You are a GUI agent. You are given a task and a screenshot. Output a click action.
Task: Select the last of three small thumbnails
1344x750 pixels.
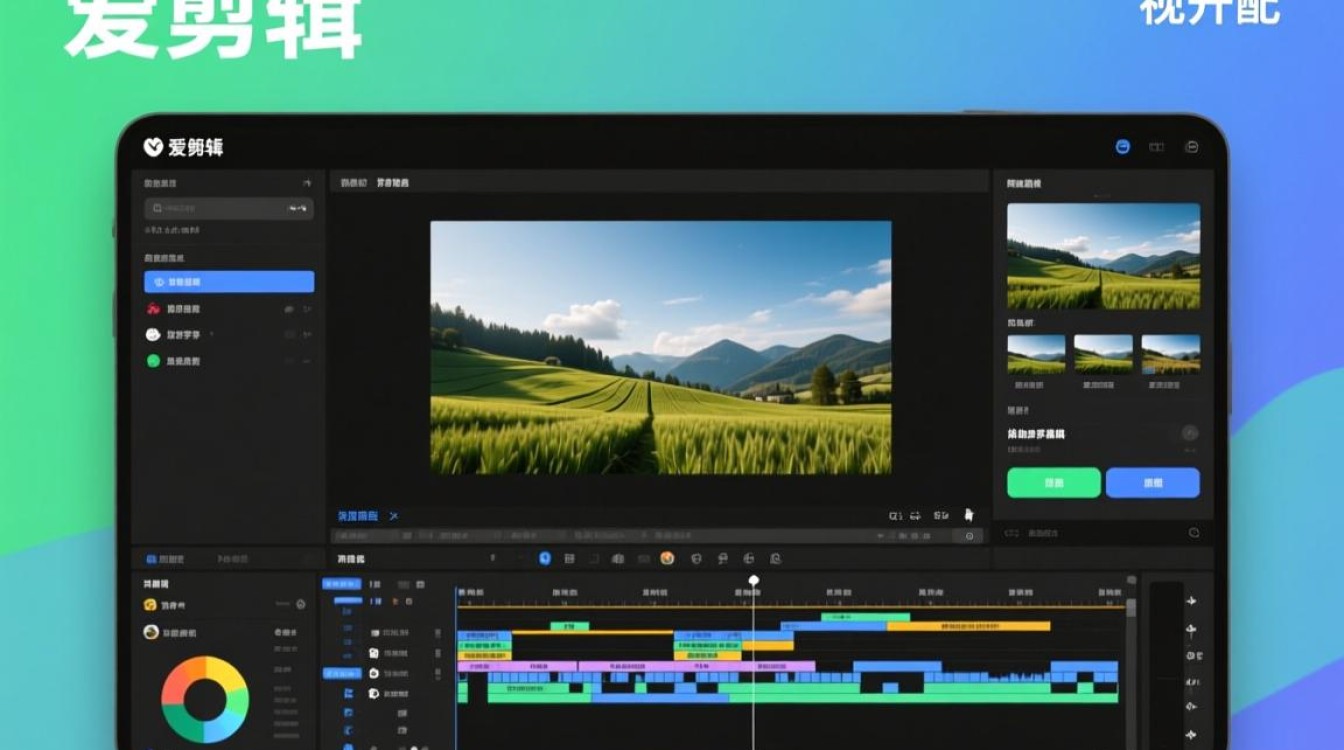[1170, 354]
